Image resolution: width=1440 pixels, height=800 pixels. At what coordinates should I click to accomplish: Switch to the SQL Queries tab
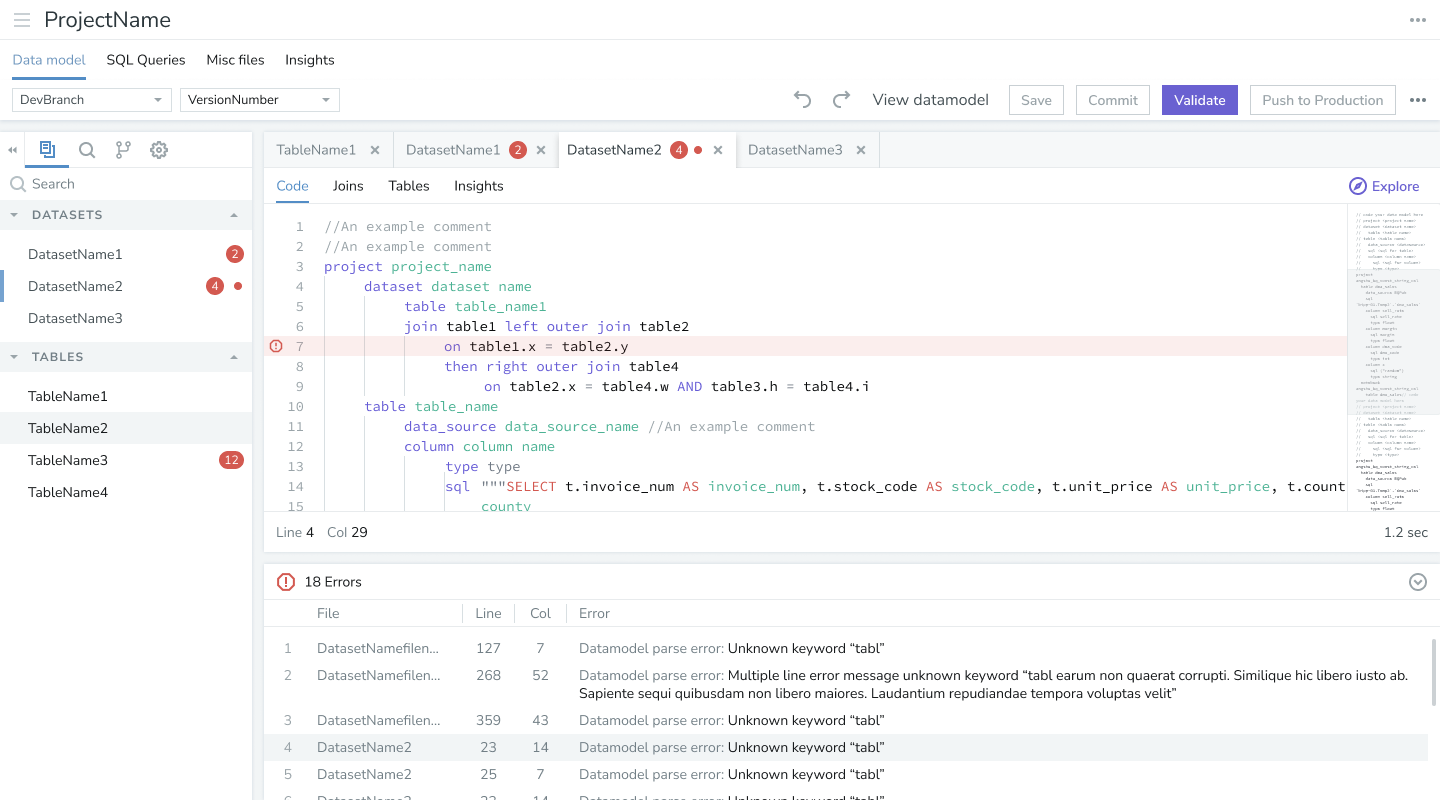(x=146, y=60)
